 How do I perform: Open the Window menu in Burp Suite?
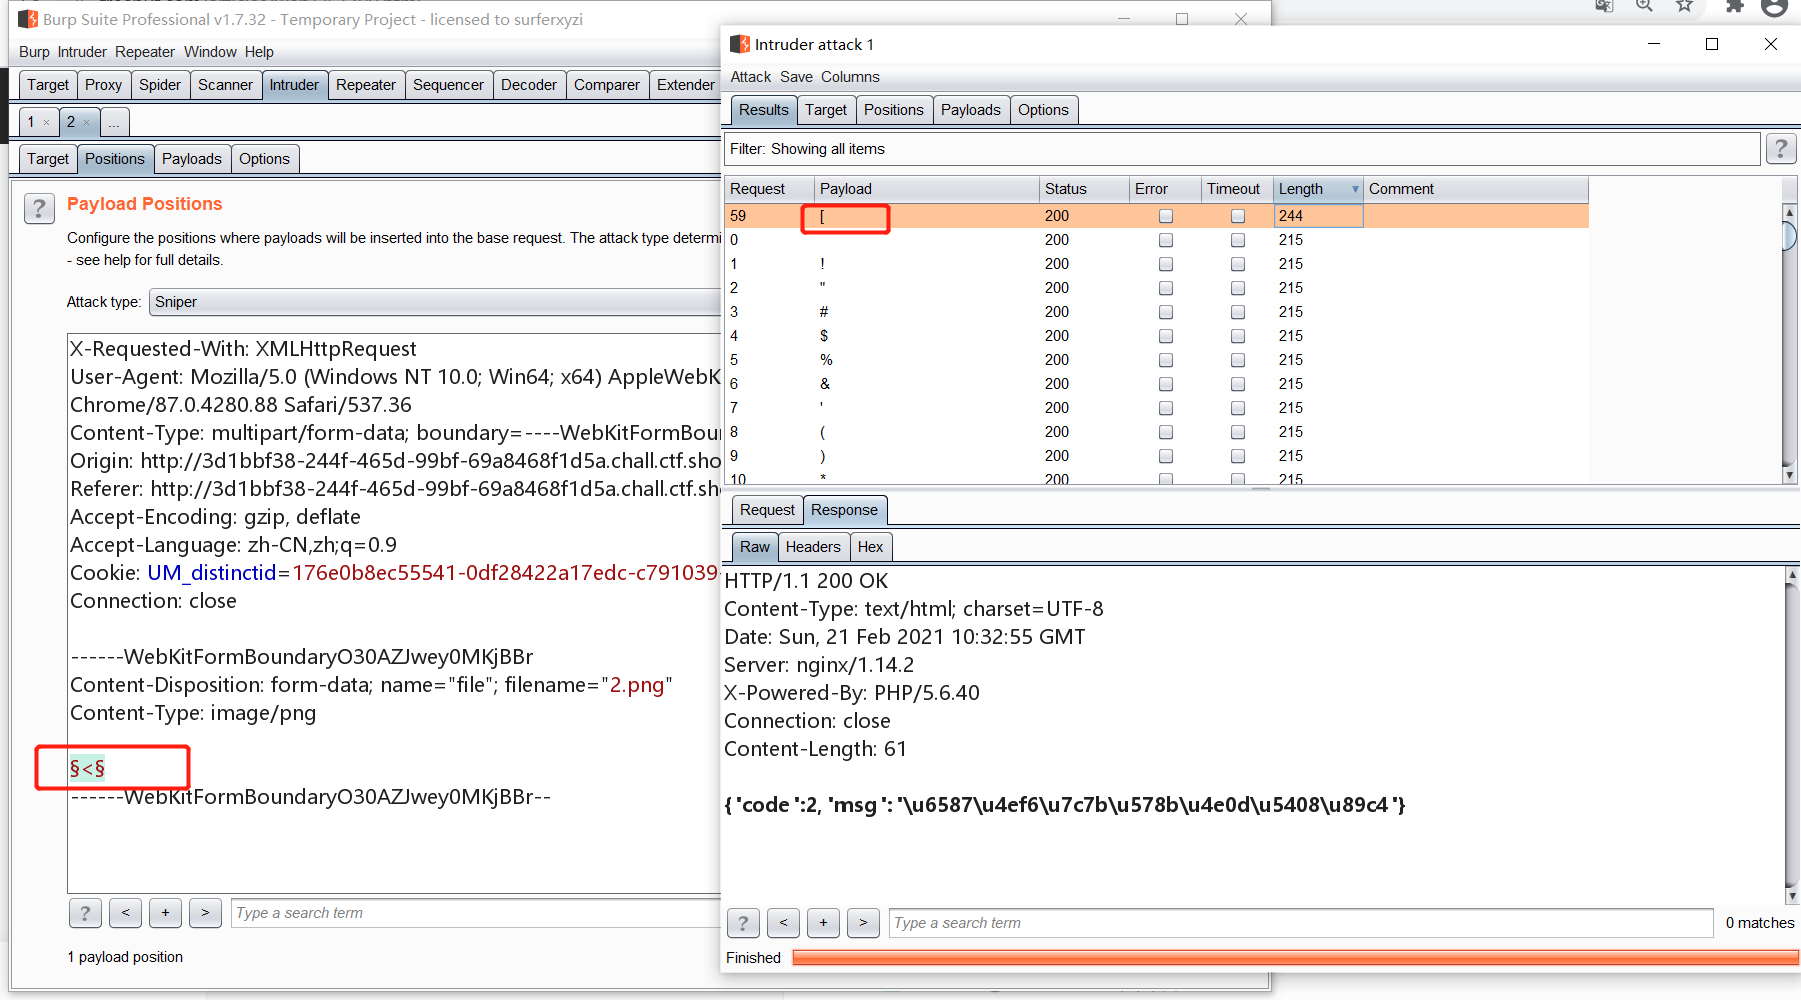(x=210, y=52)
